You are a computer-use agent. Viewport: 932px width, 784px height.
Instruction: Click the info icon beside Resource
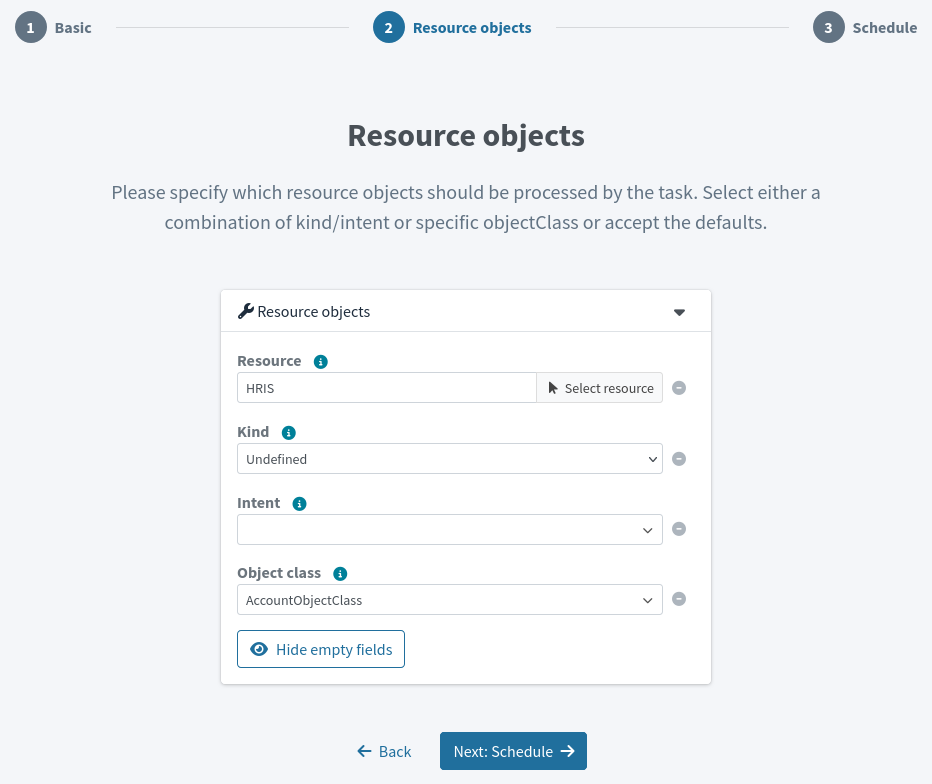tap(320, 361)
